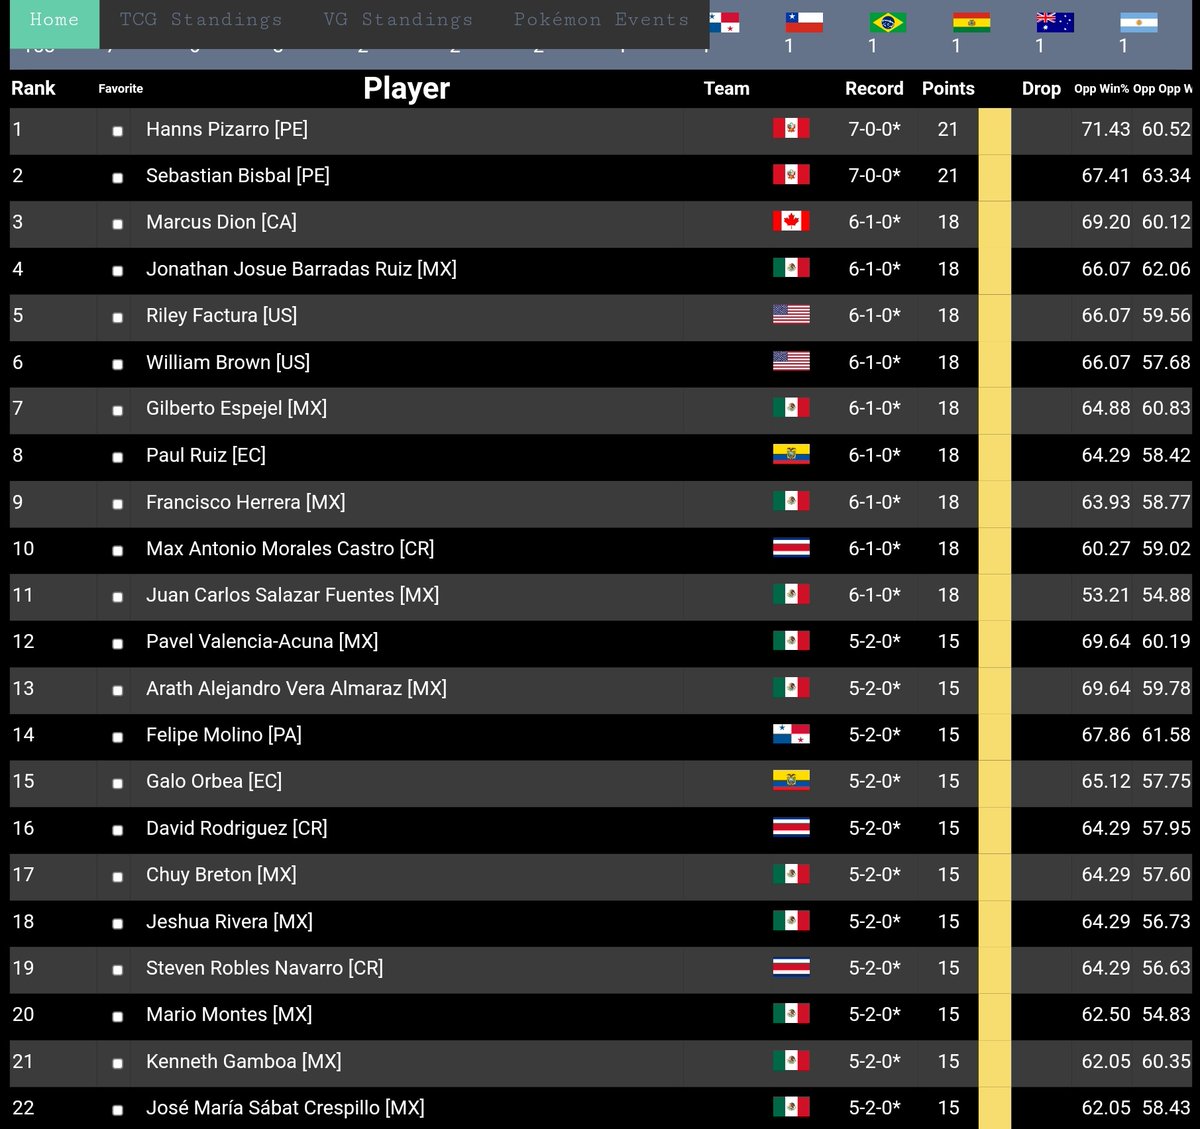The width and height of the screenshot is (1200, 1129).
Task: Click Peru flag for Sebastian Bisbal
Action: click(791, 175)
